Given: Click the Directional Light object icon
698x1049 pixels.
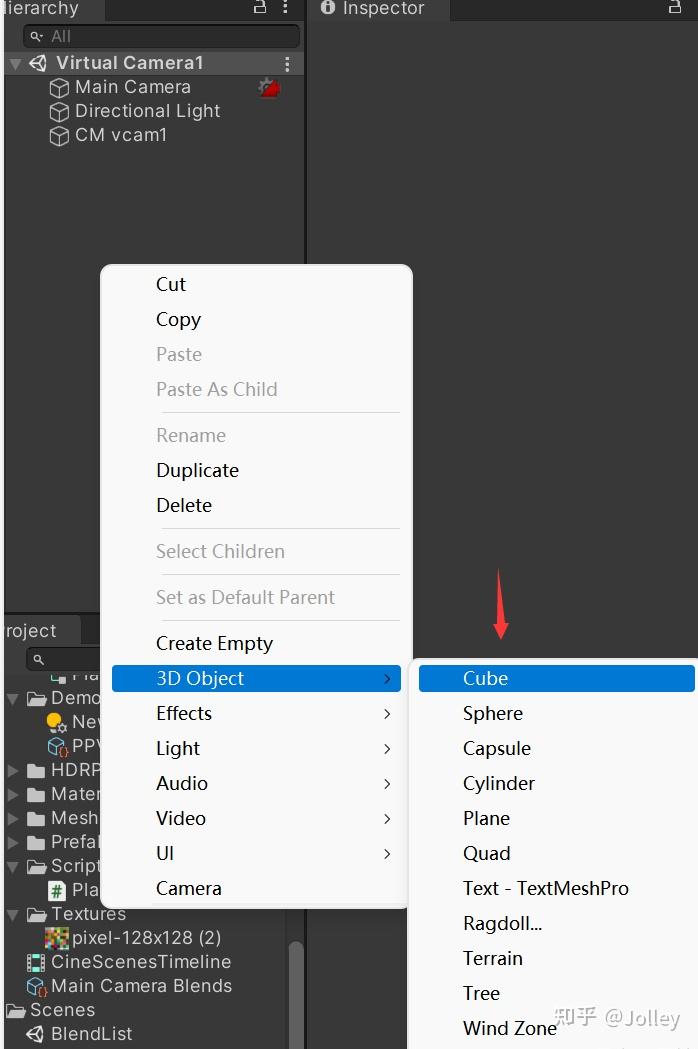Looking at the screenshot, I should pos(59,112).
